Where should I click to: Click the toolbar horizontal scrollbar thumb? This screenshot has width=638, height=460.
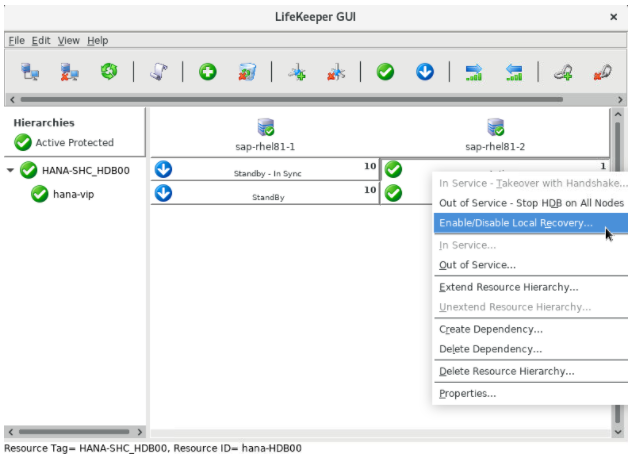[x=291, y=99]
